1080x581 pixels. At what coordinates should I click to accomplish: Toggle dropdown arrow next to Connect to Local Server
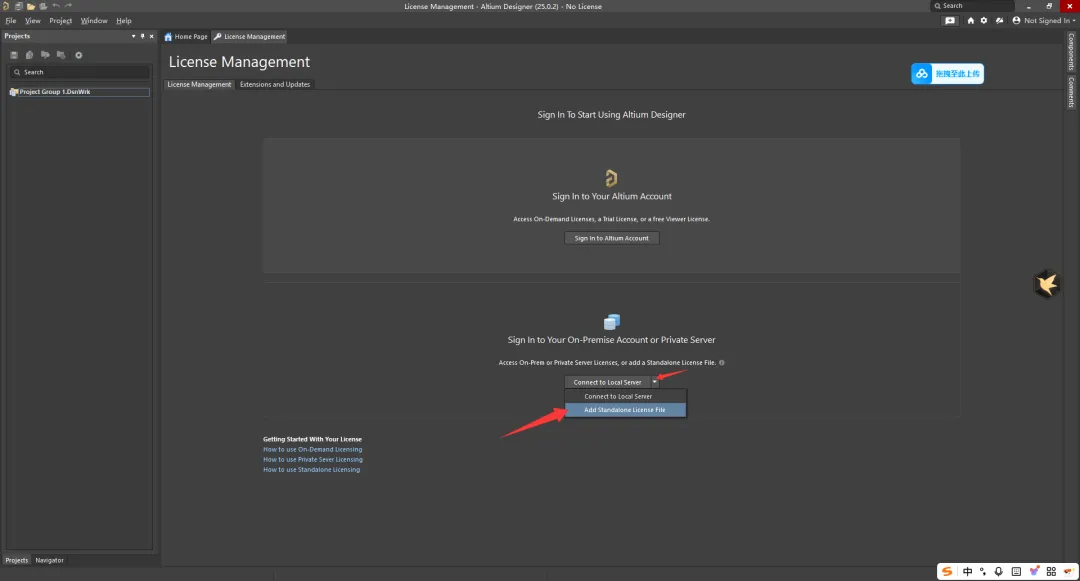pos(654,382)
